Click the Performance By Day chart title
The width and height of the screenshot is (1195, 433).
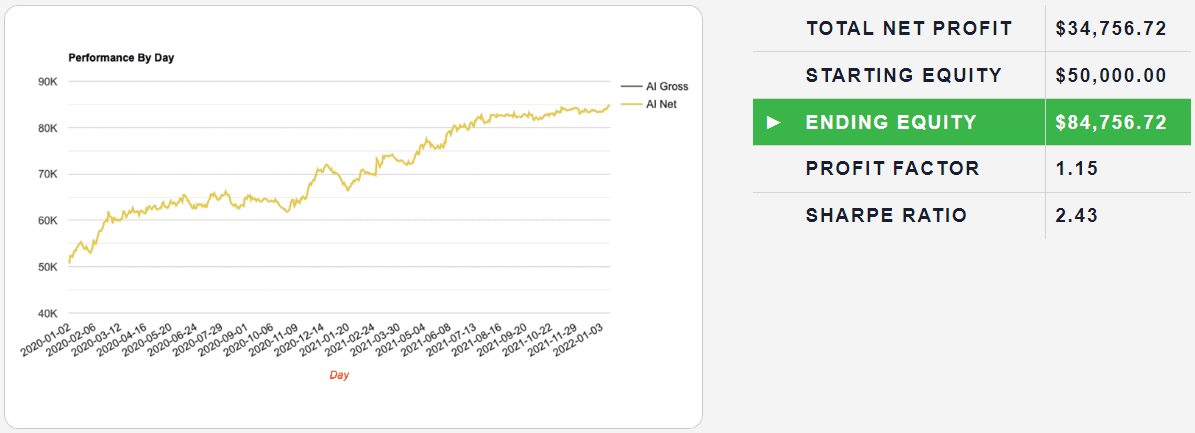pyautogui.click(x=121, y=58)
